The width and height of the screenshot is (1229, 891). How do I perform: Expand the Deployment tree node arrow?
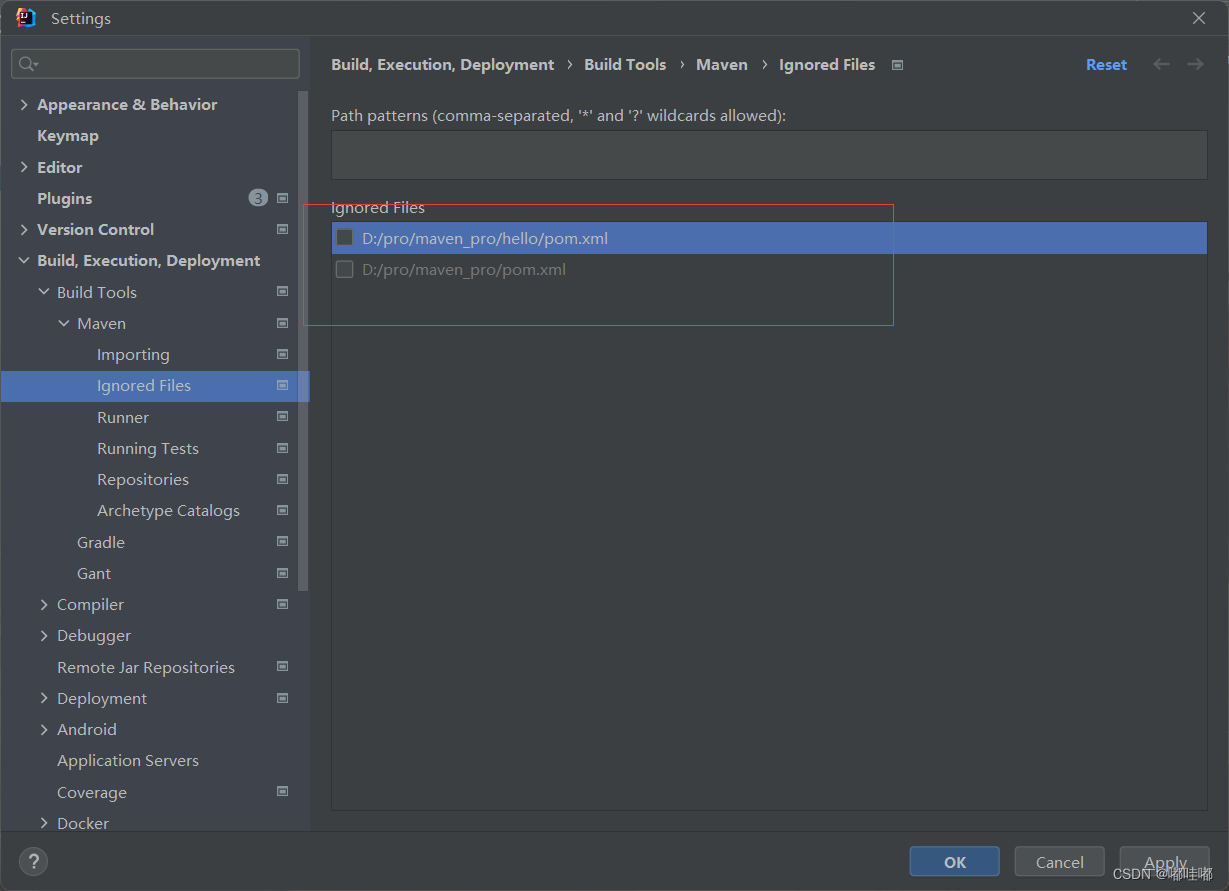(x=44, y=698)
